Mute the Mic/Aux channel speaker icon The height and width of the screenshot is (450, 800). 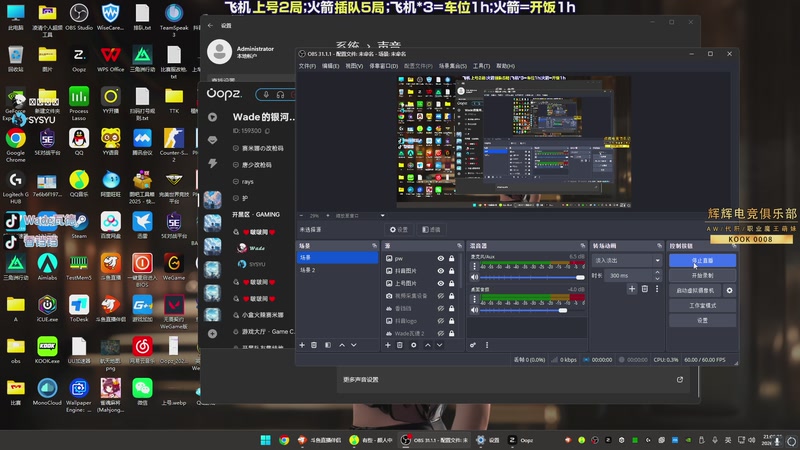point(474,277)
